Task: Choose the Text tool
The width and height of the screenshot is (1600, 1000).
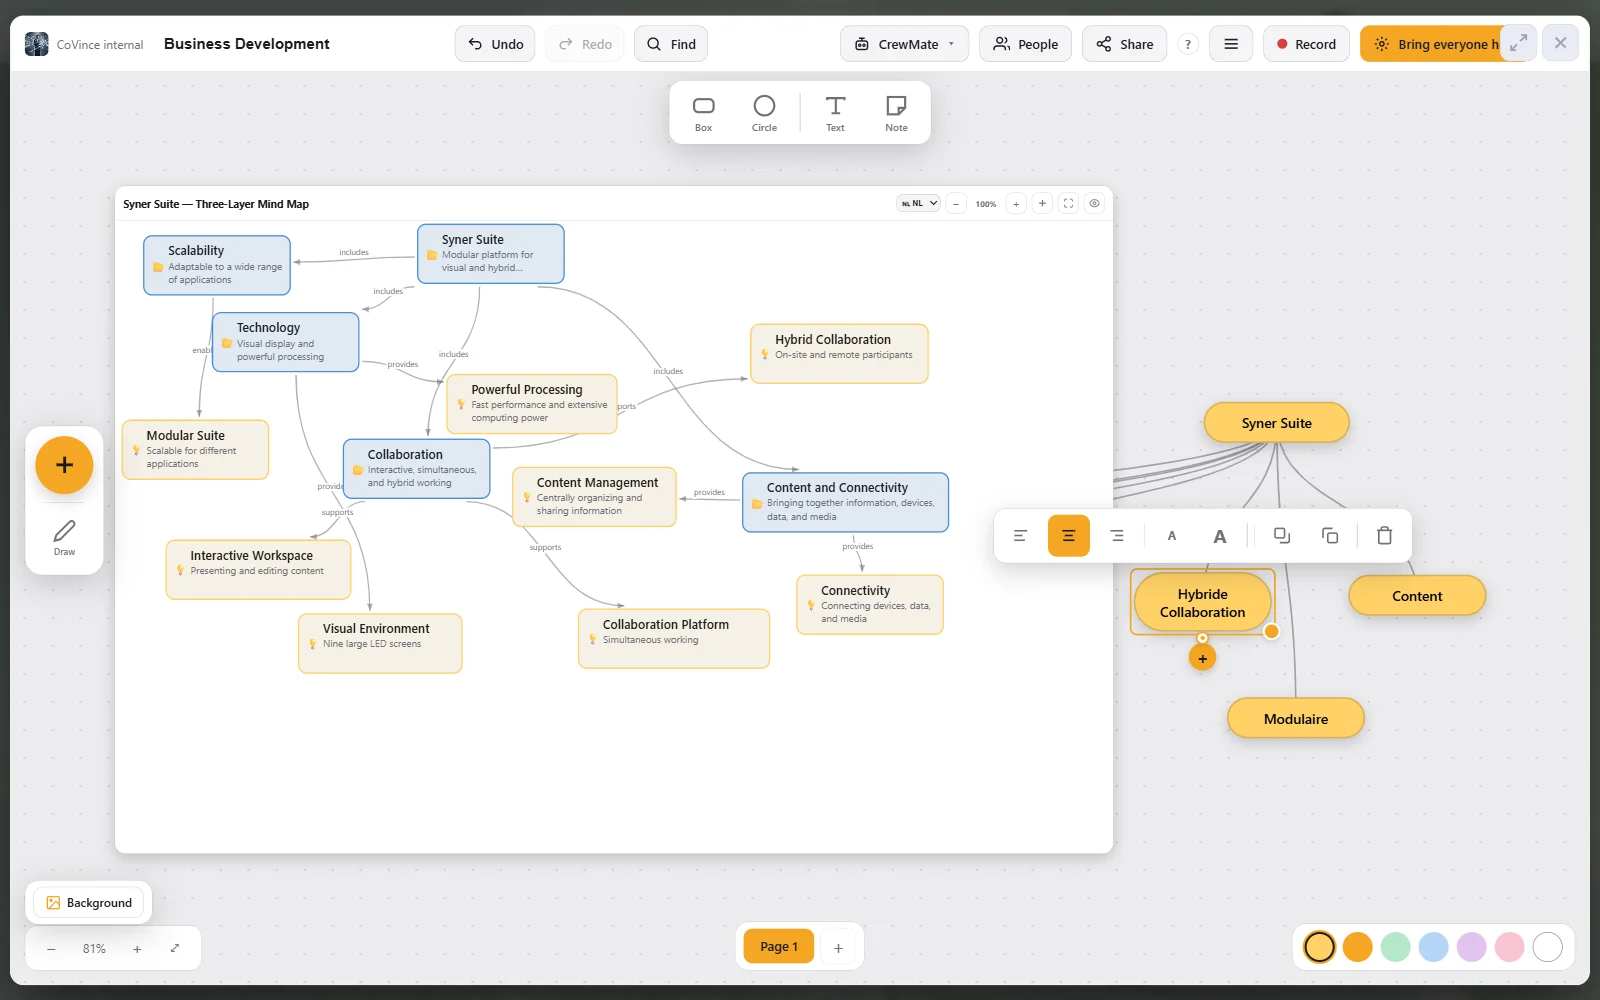Action: coord(835,113)
